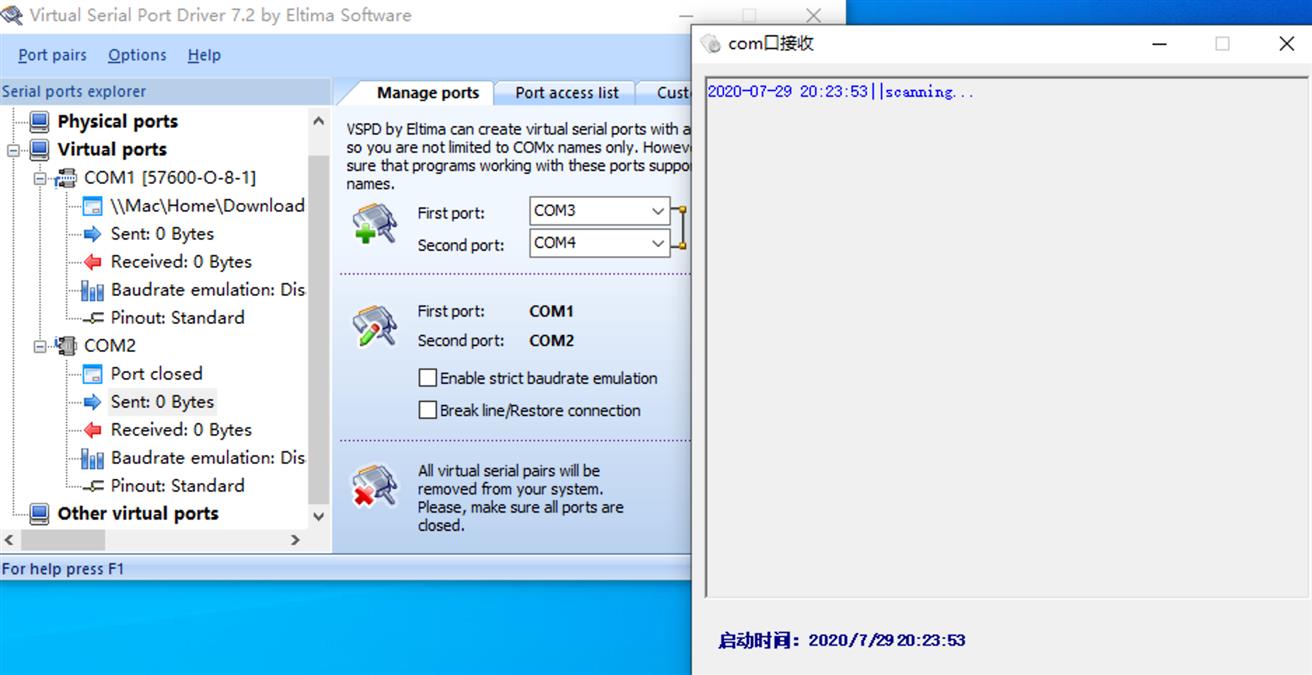The image size is (1312, 675).
Task: Select Pinout: Standard under COM1
Action: pos(177,317)
